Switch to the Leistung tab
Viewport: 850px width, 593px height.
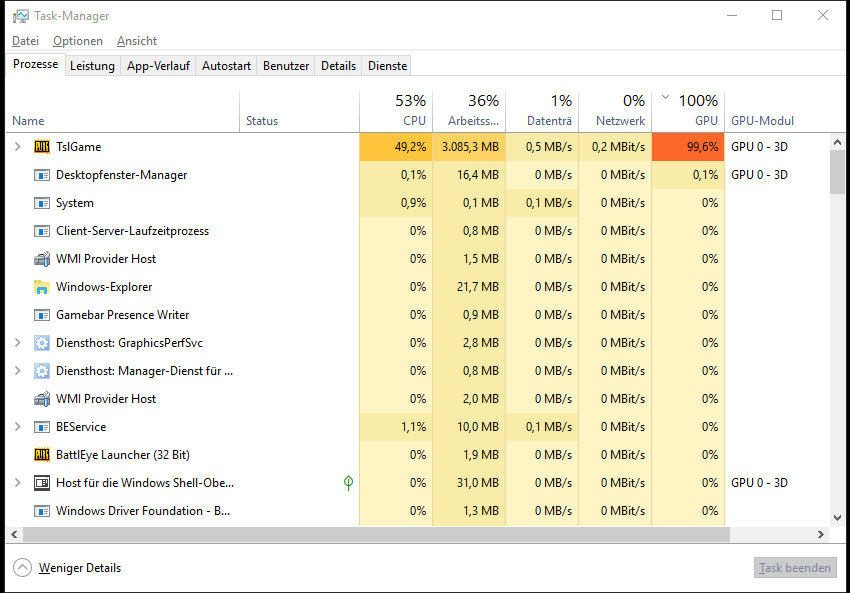pyautogui.click(x=92, y=66)
